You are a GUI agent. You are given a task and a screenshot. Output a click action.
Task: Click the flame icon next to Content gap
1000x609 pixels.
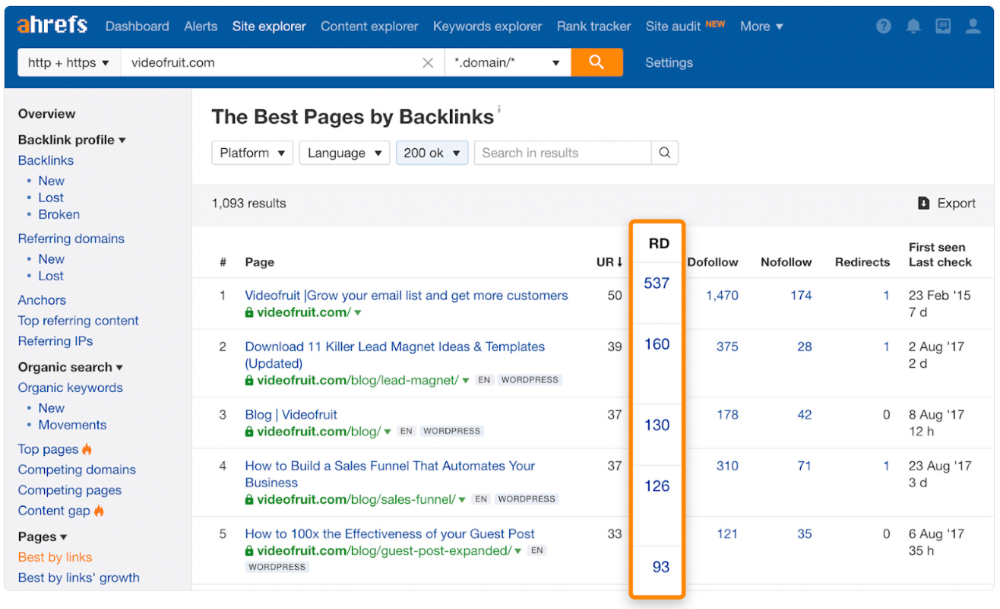[x=99, y=511]
